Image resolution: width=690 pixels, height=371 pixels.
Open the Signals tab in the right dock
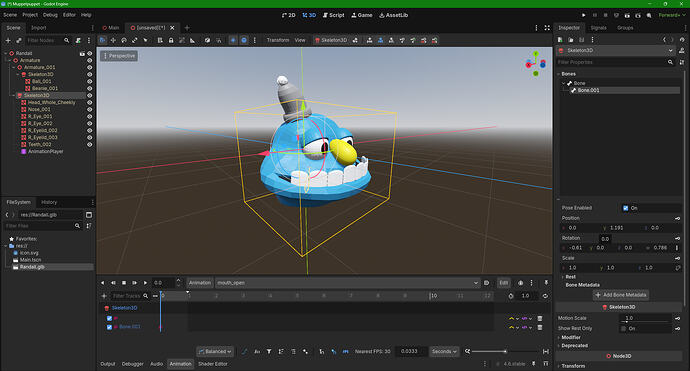point(598,28)
